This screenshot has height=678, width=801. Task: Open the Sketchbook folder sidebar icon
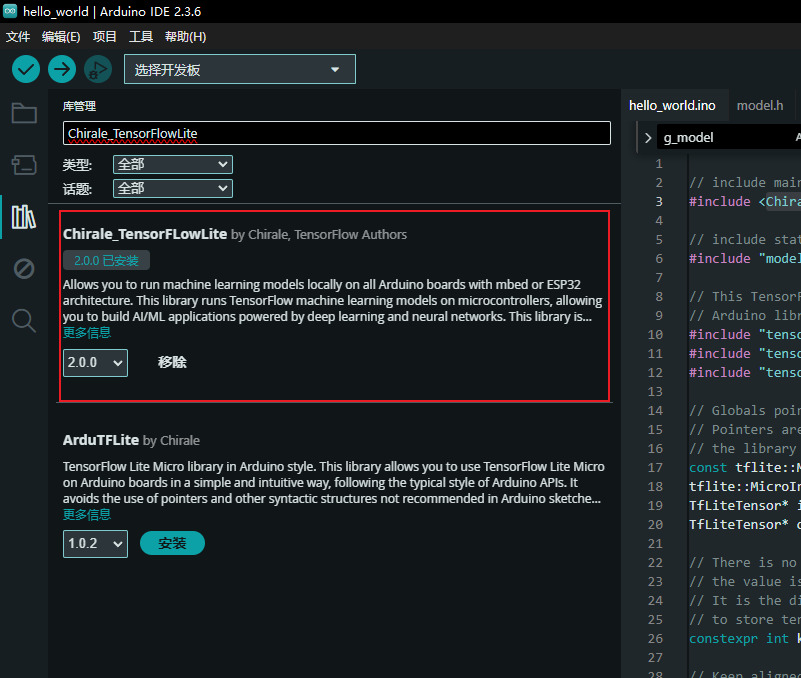[24, 113]
